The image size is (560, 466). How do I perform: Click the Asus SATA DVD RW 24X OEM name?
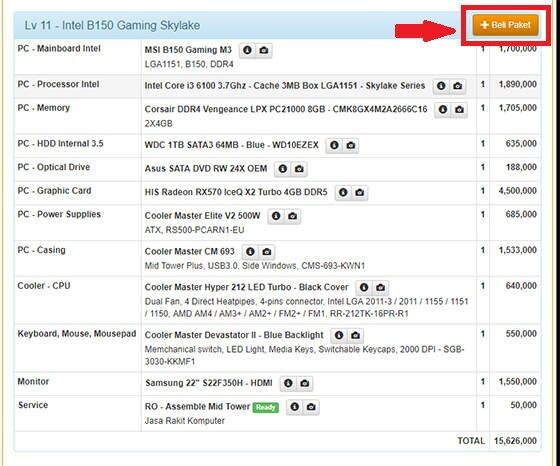pos(206,169)
